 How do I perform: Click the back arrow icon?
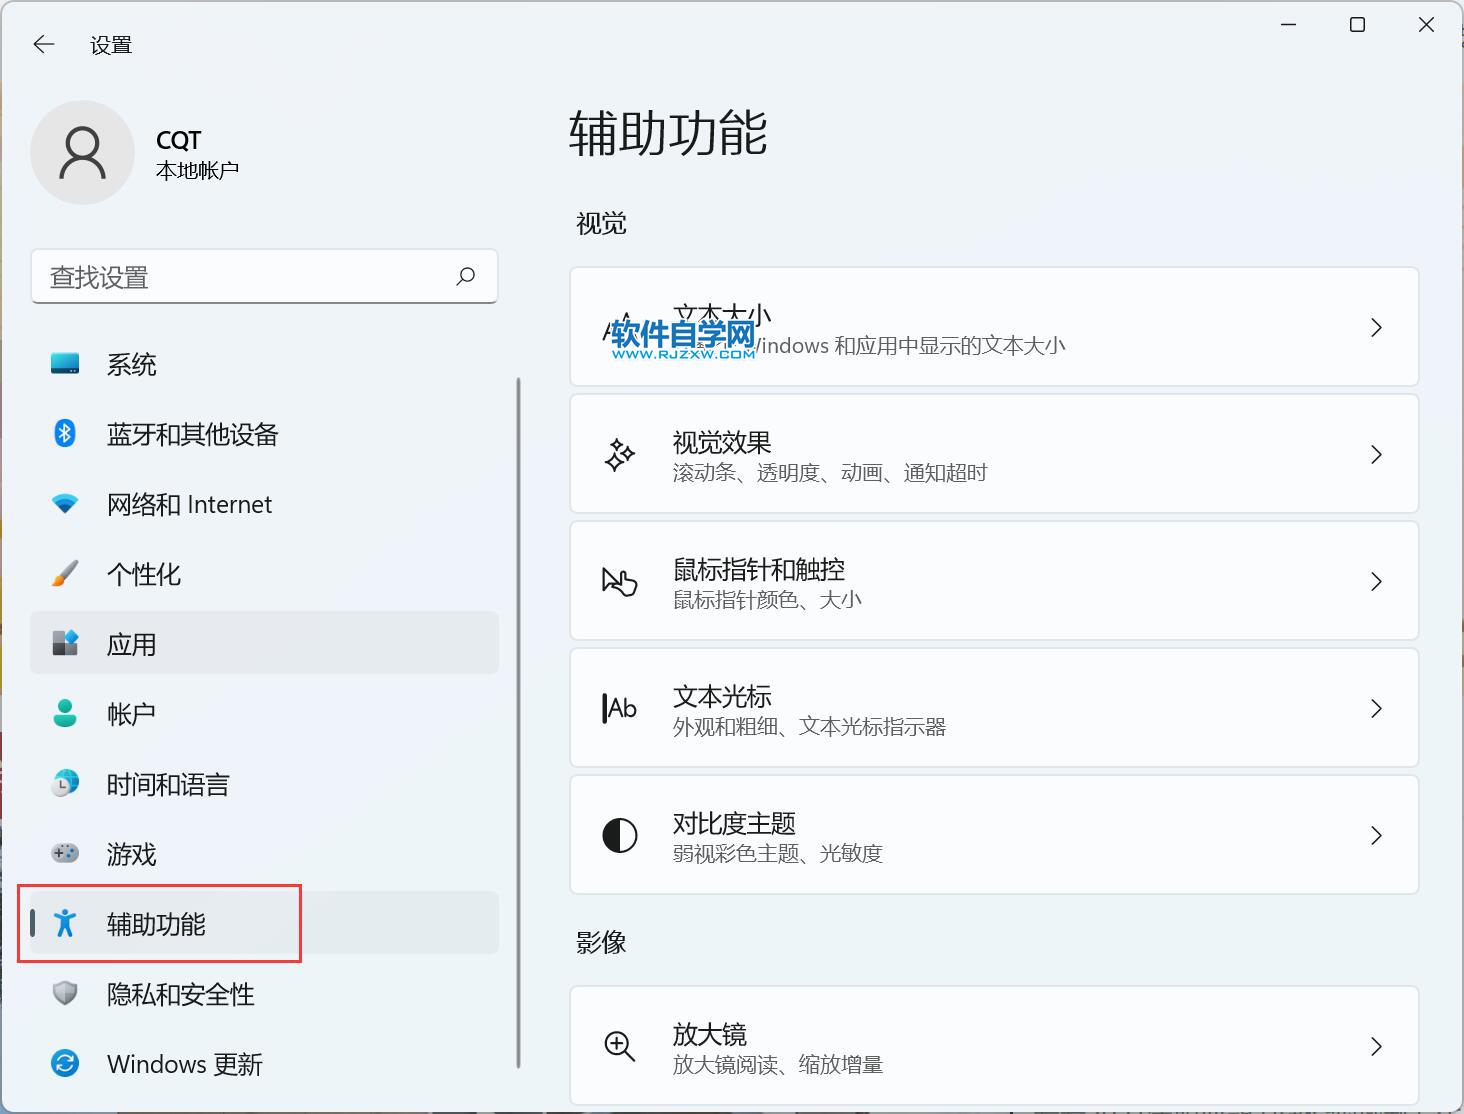tap(43, 44)
